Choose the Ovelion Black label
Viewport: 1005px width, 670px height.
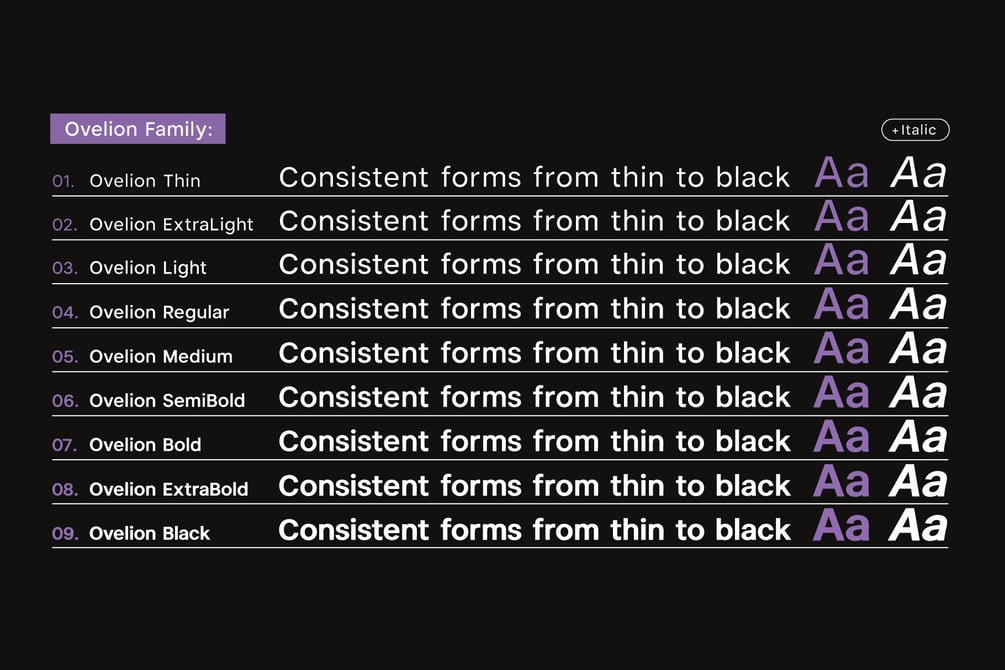point(149,533)
